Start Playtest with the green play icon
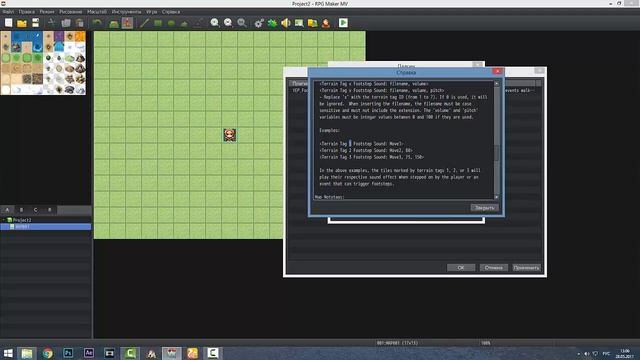Screen dimensions: 640x360 point(343,23)
